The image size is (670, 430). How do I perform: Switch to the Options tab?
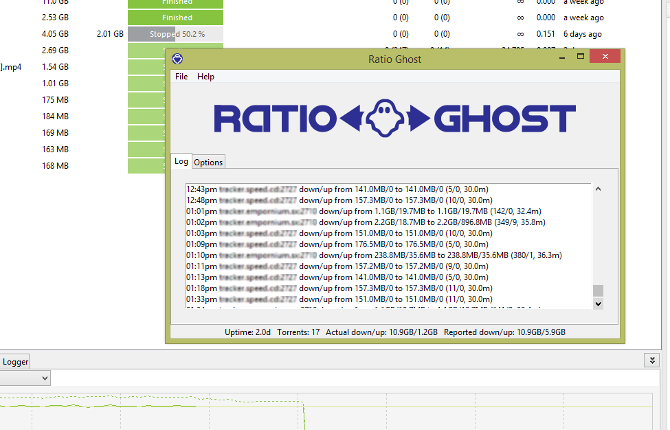pyautogui.click(x=208, y=162)
